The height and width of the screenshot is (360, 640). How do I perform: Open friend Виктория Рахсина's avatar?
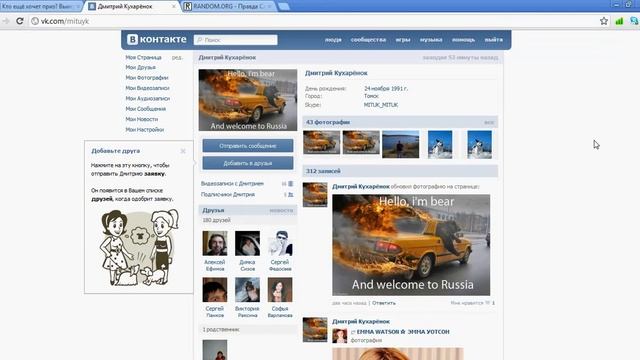click(247, 290)
